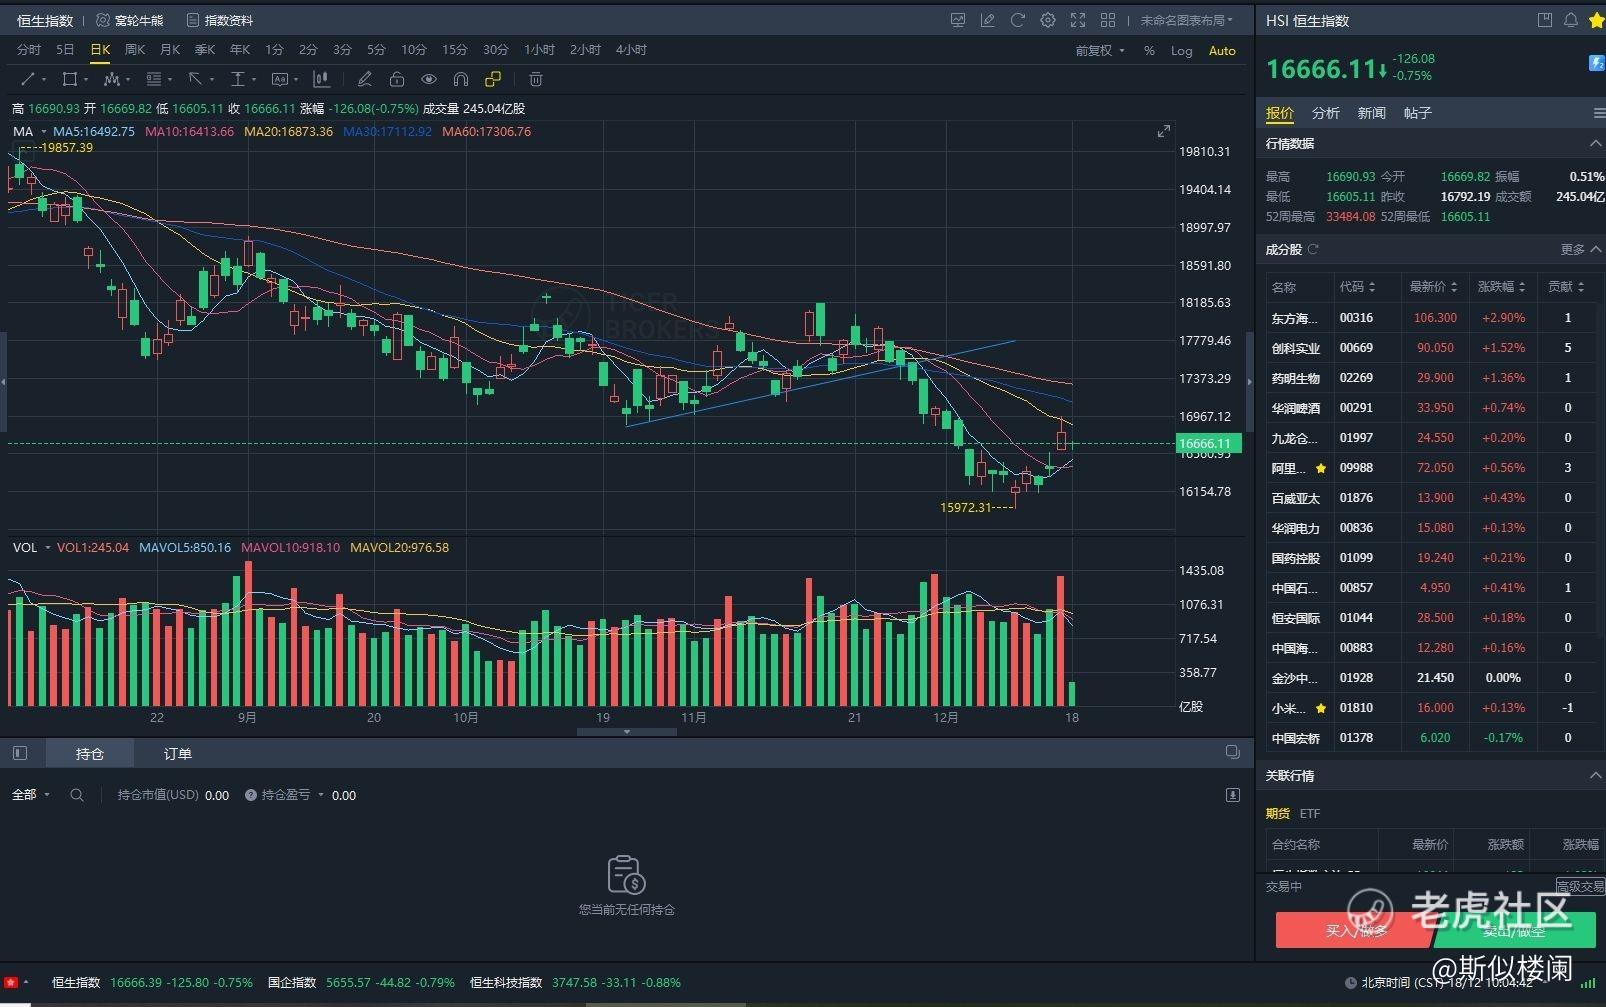The image size is (1606, 1007).
Task: Click the export icon in holdings panel
Action: point(1233,794)
